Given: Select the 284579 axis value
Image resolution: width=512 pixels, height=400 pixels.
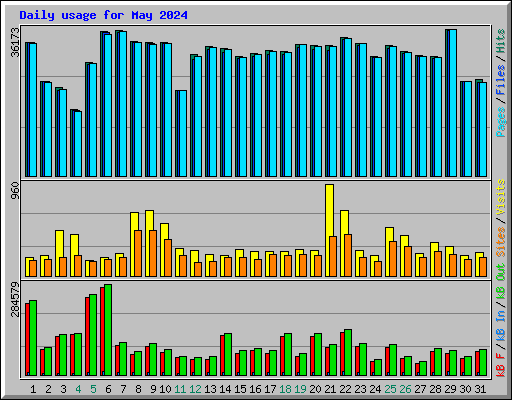Looking at the screenshot, I should pos(15,299).
